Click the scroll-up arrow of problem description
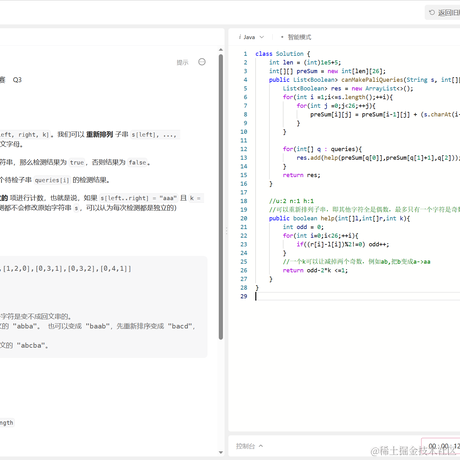This screenshot has width=460, height=460. 221,50
